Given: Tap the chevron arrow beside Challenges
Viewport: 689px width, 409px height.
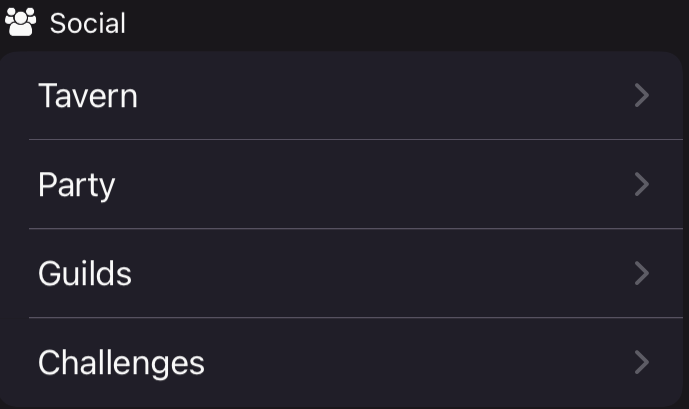Looking at the screenshot, I should [642, 362].
